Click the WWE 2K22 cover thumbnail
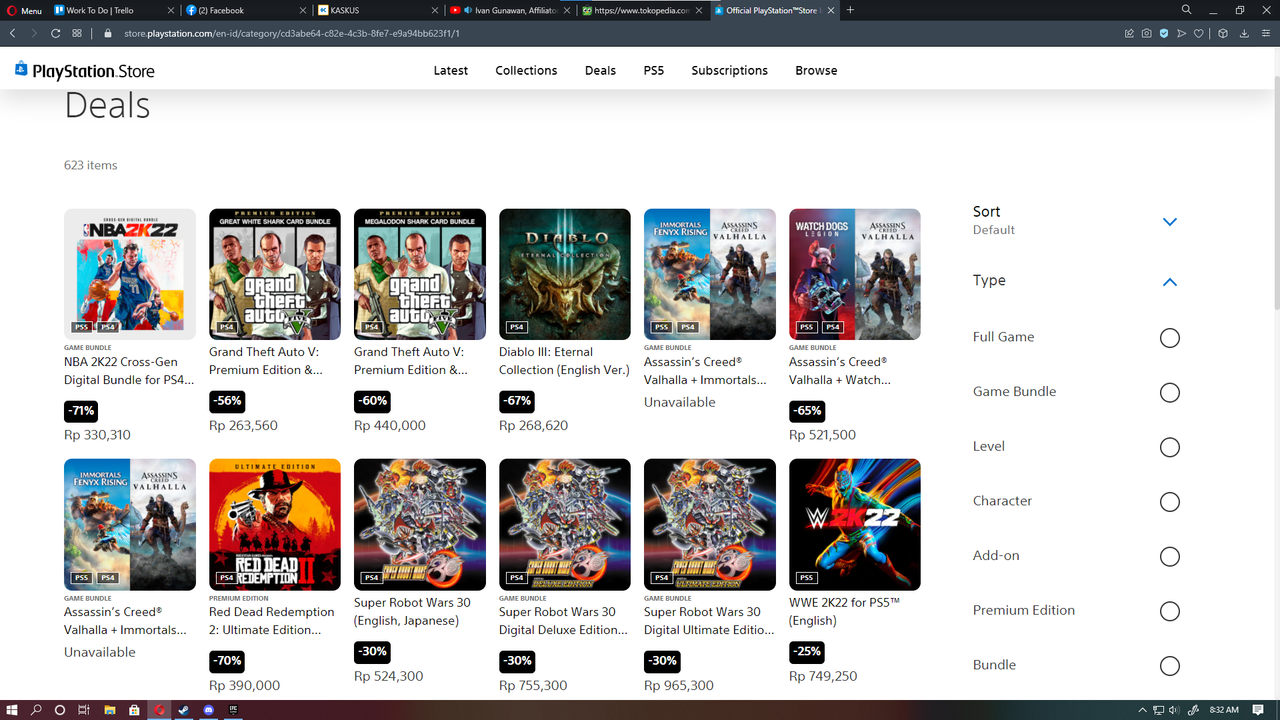The height and width of the screenshot is (720, 1280). pos(855,524)
